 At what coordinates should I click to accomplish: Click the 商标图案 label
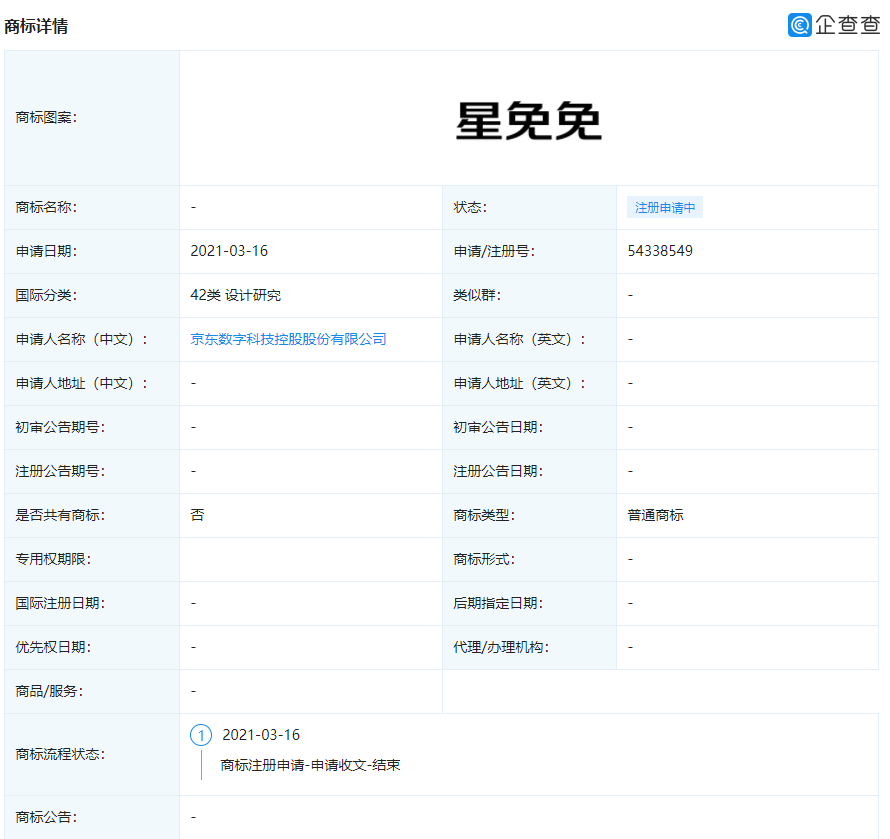[47, 118]
